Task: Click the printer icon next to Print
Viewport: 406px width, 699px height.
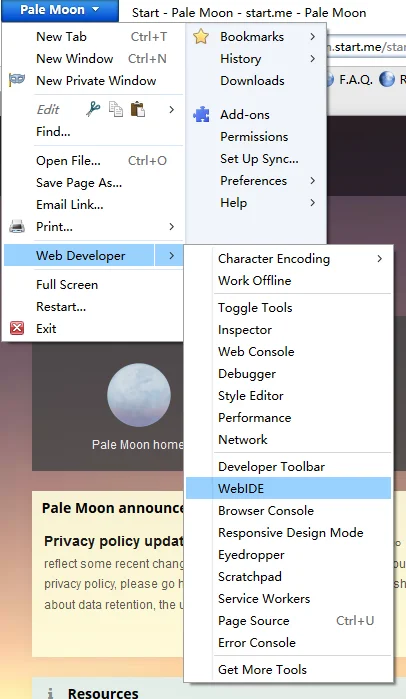Action: 17,226
